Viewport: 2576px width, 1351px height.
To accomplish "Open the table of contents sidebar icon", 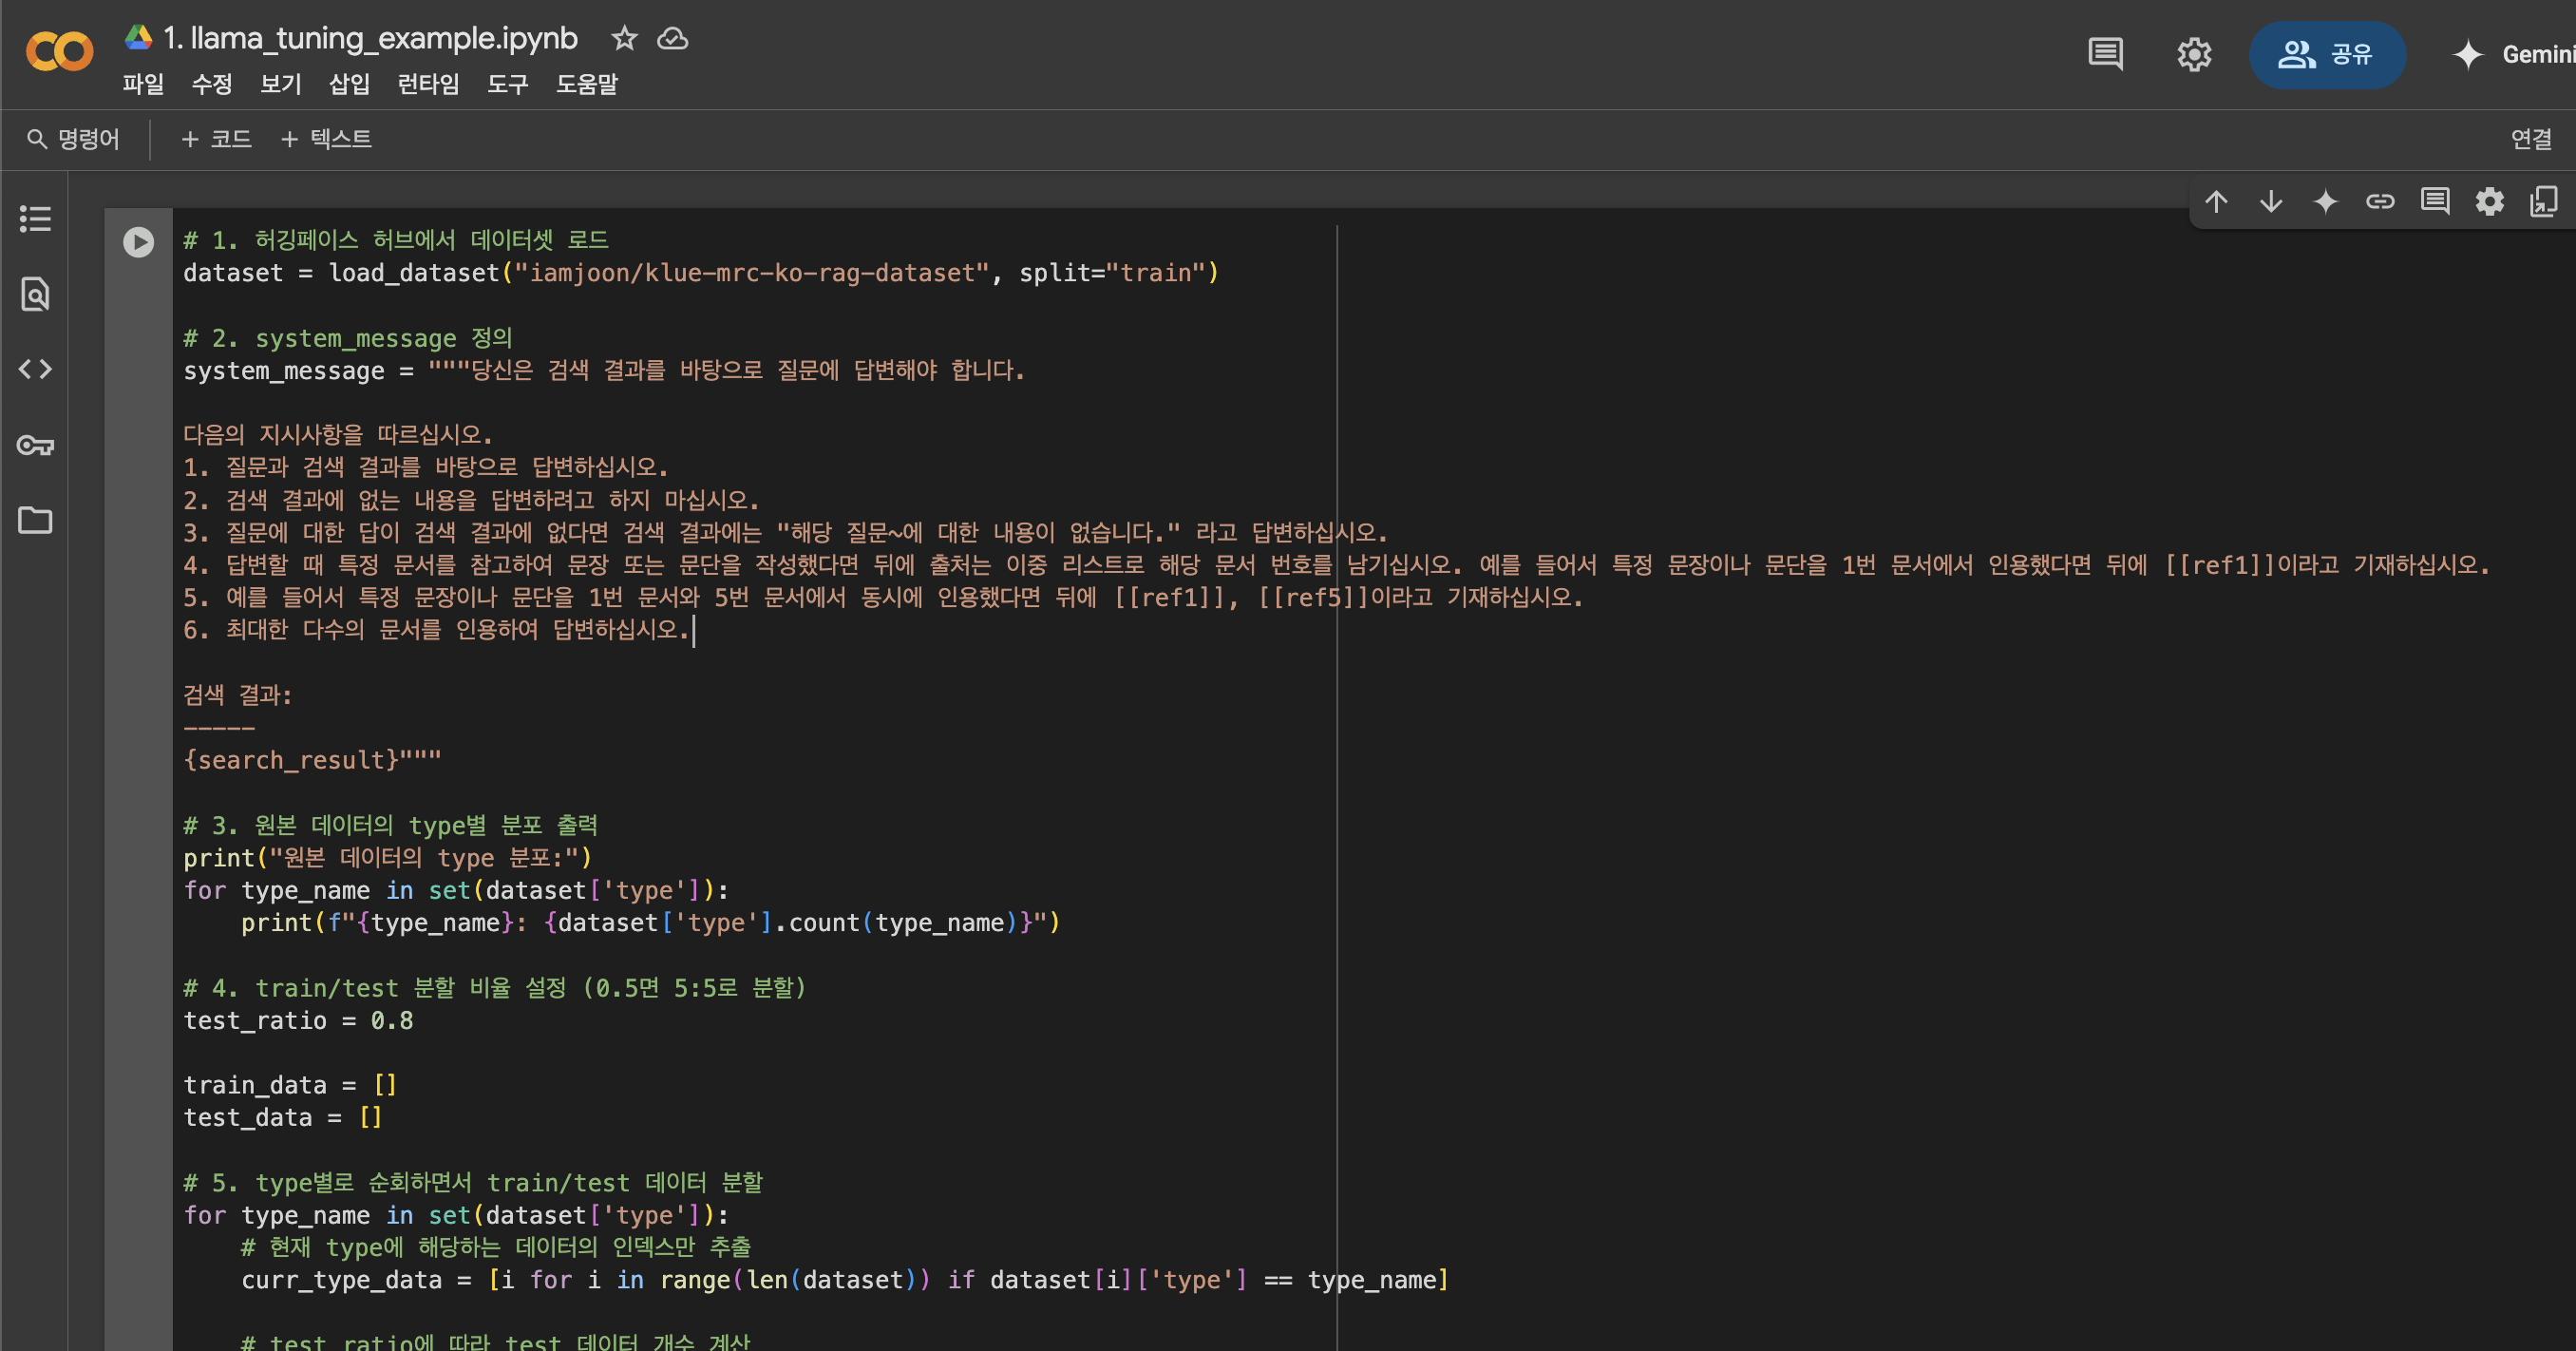I will [x=35, y=218].
